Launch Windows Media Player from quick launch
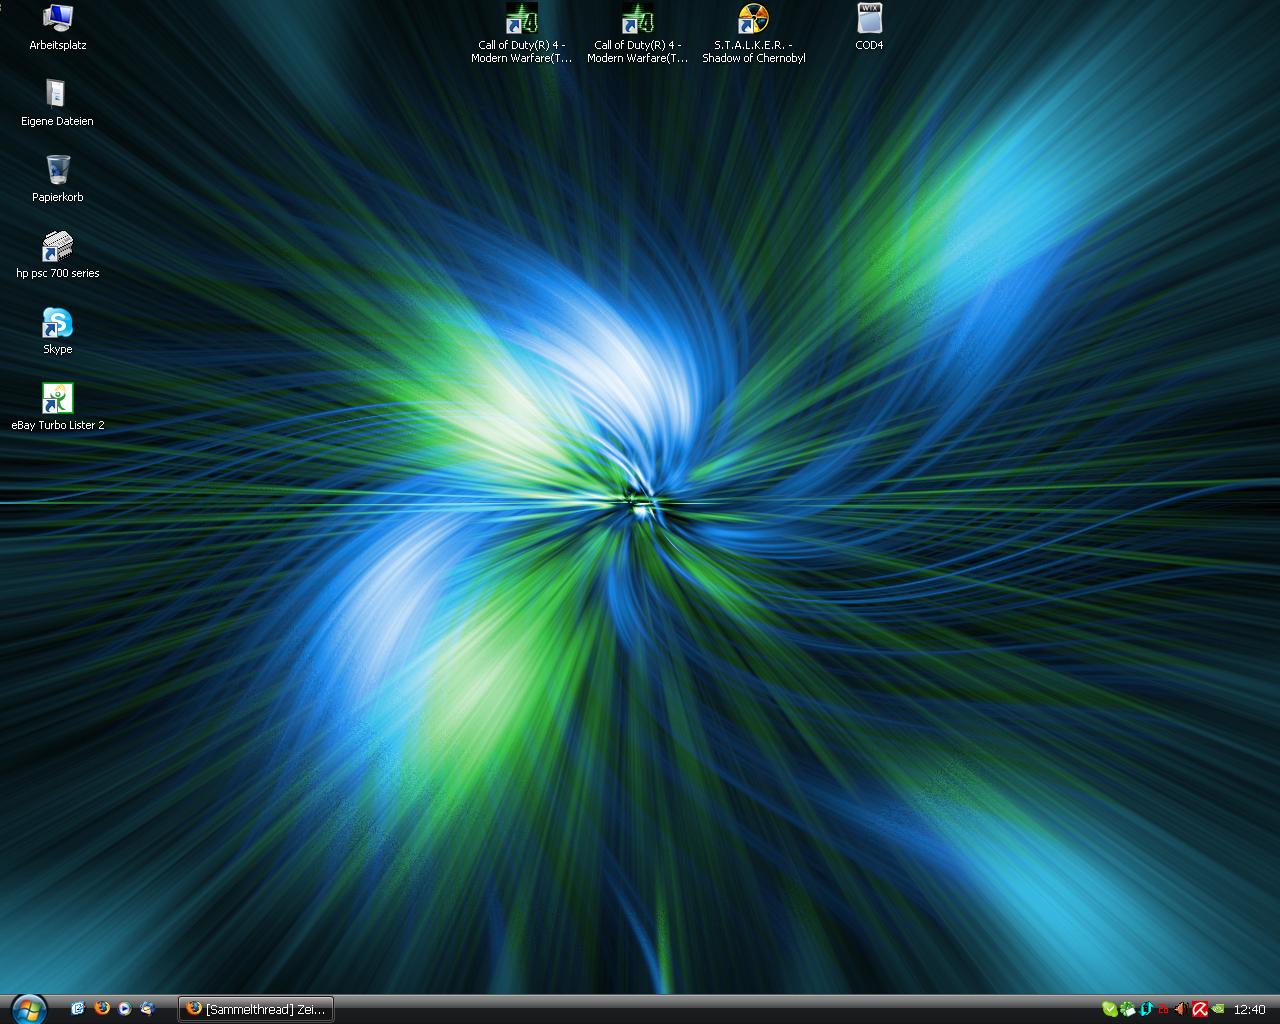 [x=125, y=1009]
